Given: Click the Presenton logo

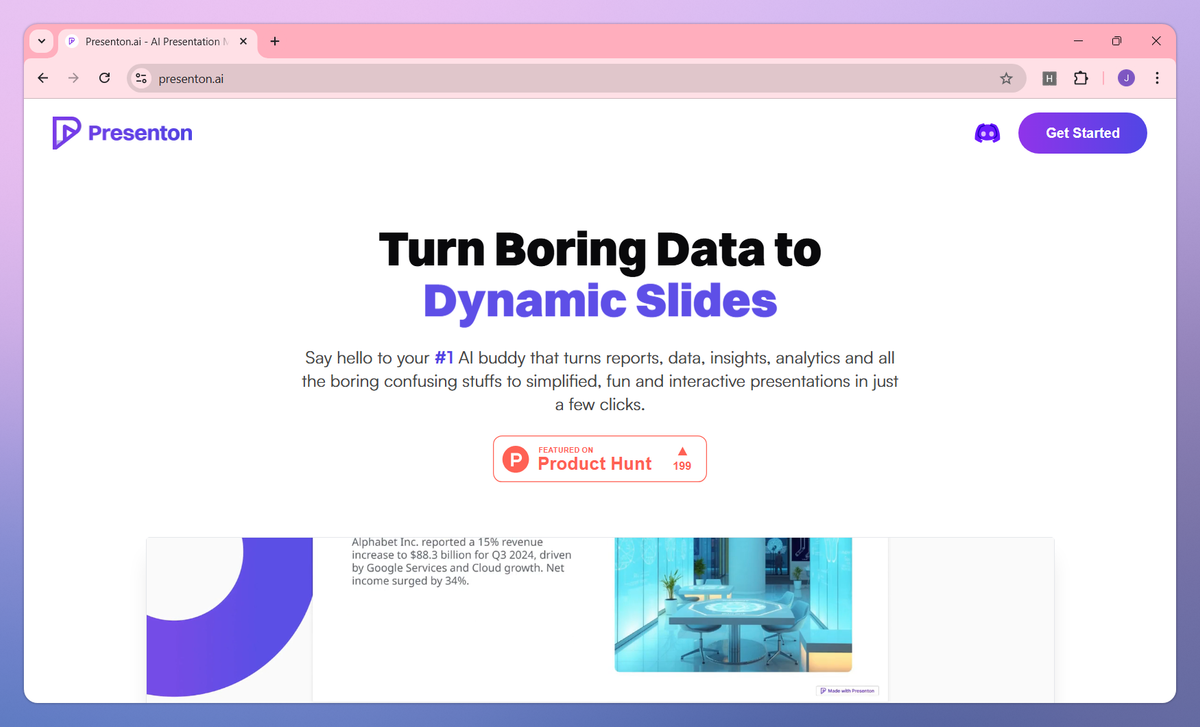Looking at the screenshot, I should pos(122,133).
